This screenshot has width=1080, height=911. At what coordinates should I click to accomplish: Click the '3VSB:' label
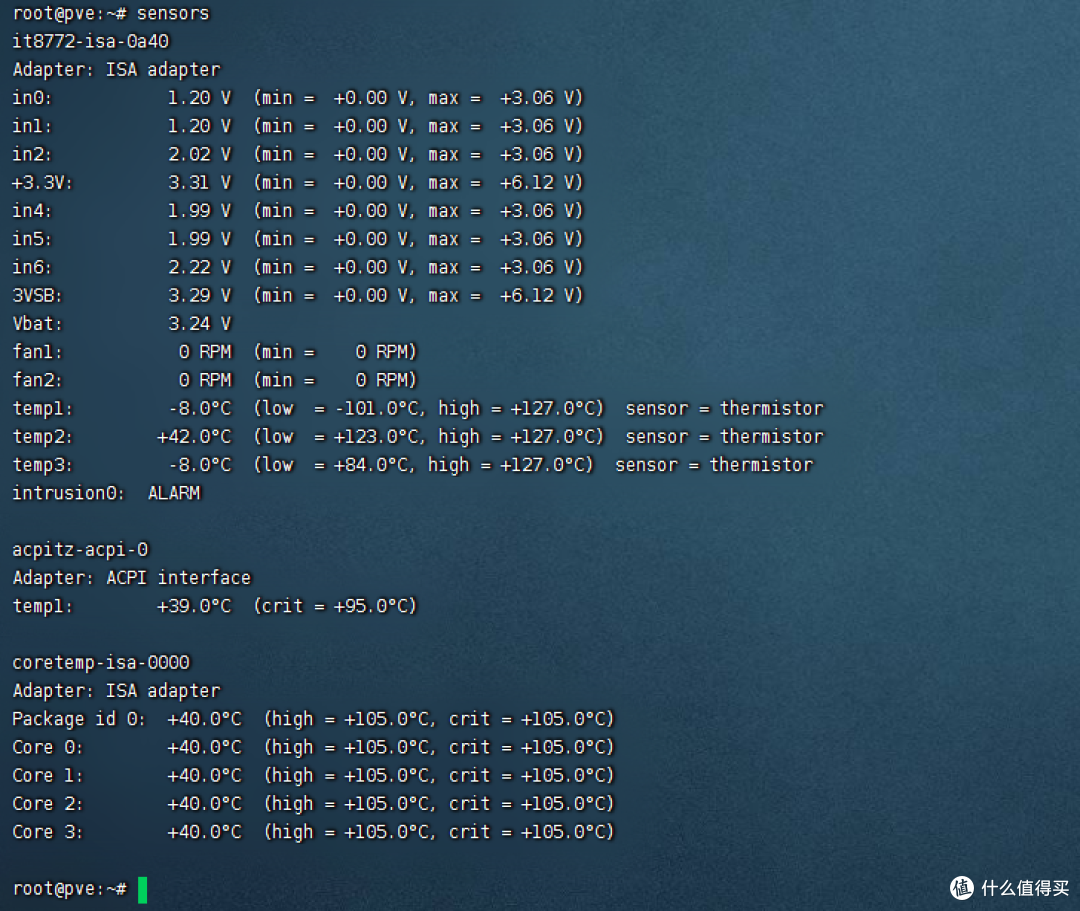coord(37,295)
